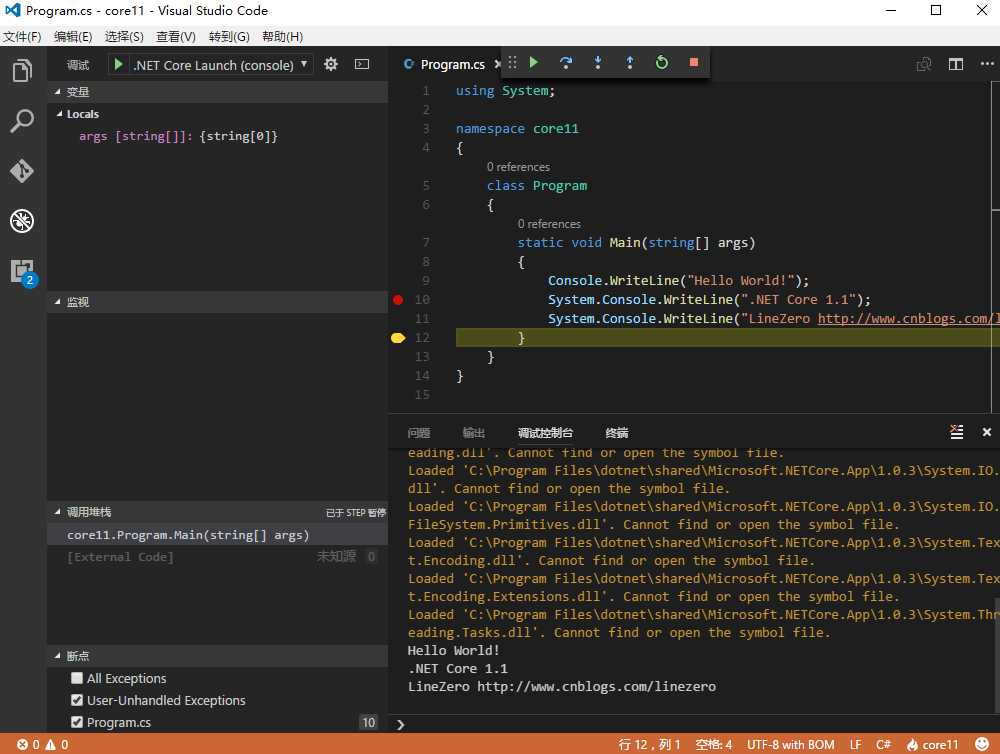This screenshot has height=754, width=1000.
Task: Step Over in debug toolbar
Action: [x=566, y=62]
